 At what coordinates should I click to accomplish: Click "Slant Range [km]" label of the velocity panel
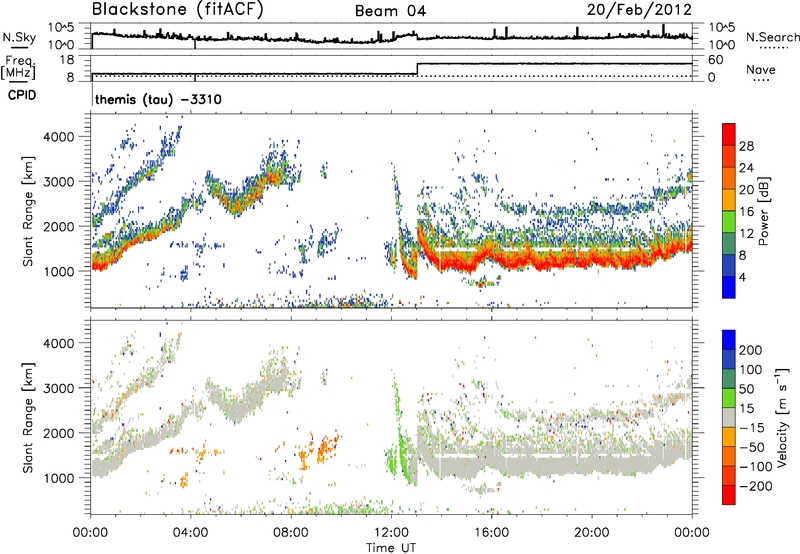[x=28, y=418]
